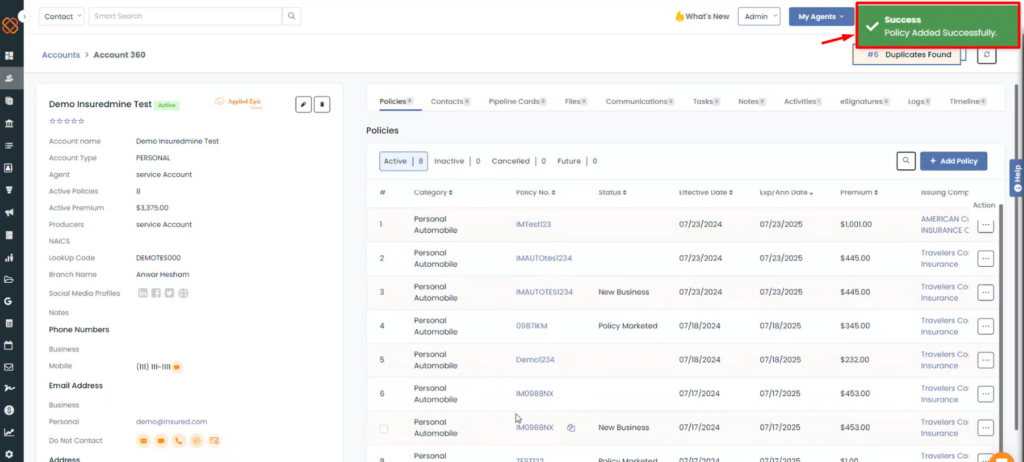Open action menu for policy 0987IKM
1024x462 pixels.
985,326
